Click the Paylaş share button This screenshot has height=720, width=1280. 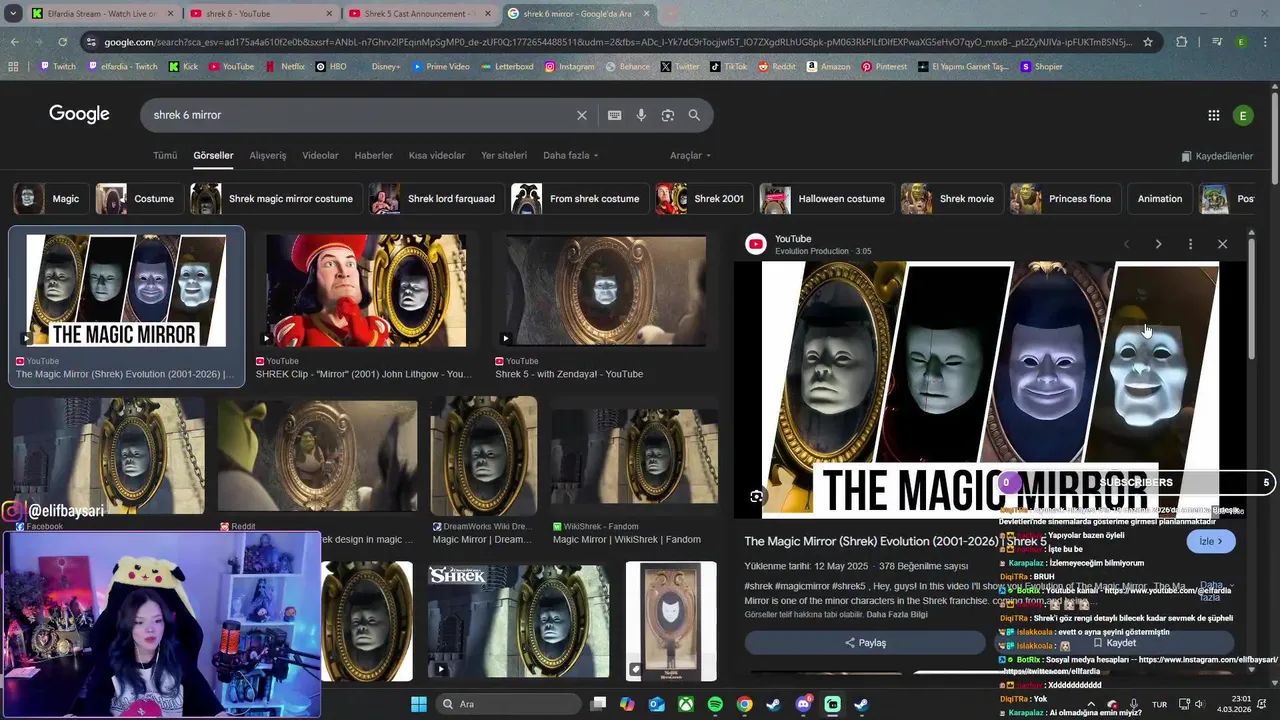[x=865, y=643]
